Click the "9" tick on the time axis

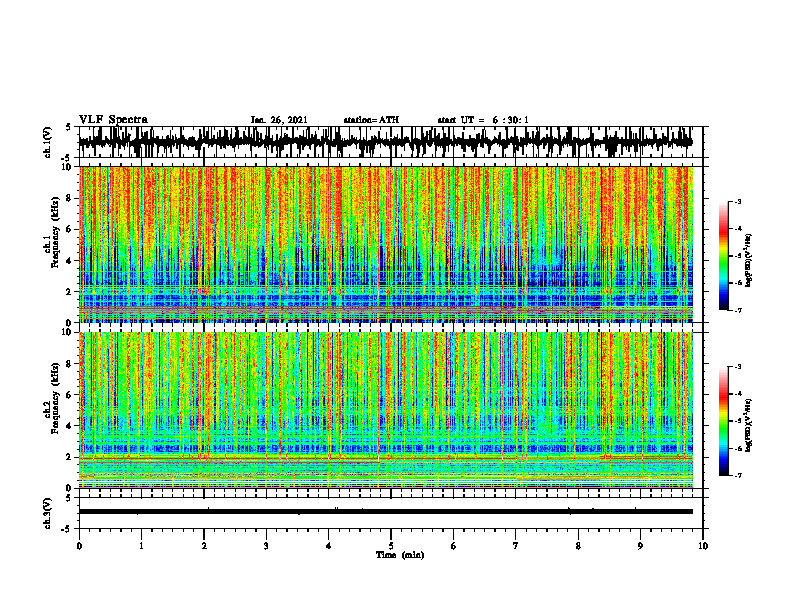tap(640, 546)
